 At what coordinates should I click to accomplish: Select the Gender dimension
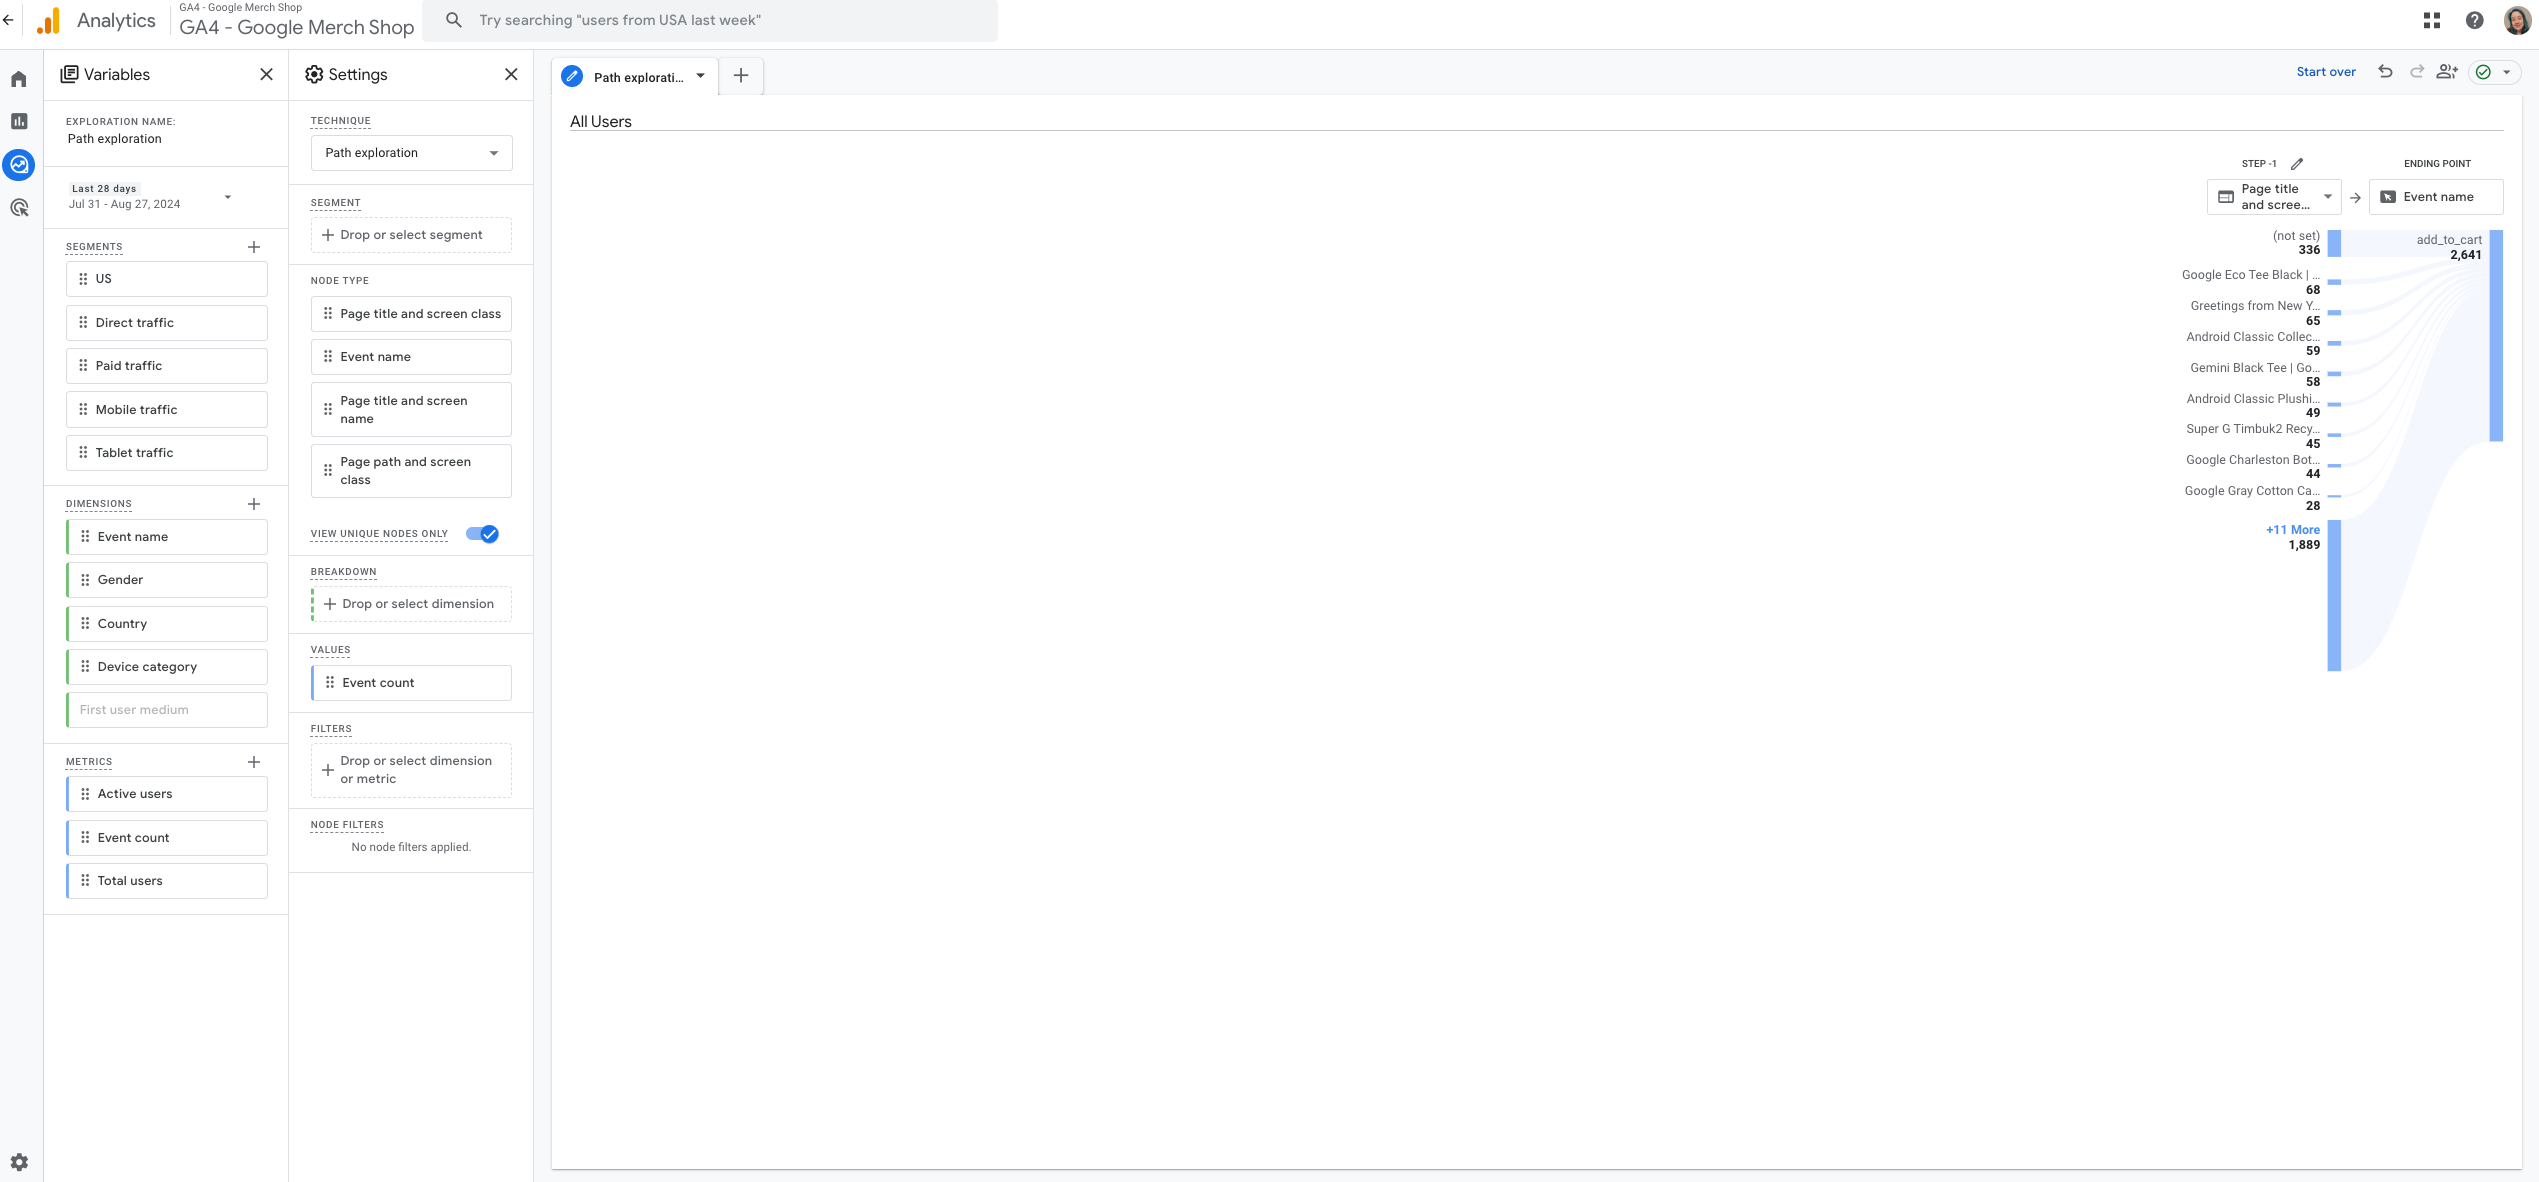pyautogui.click(x=167, y=580)
